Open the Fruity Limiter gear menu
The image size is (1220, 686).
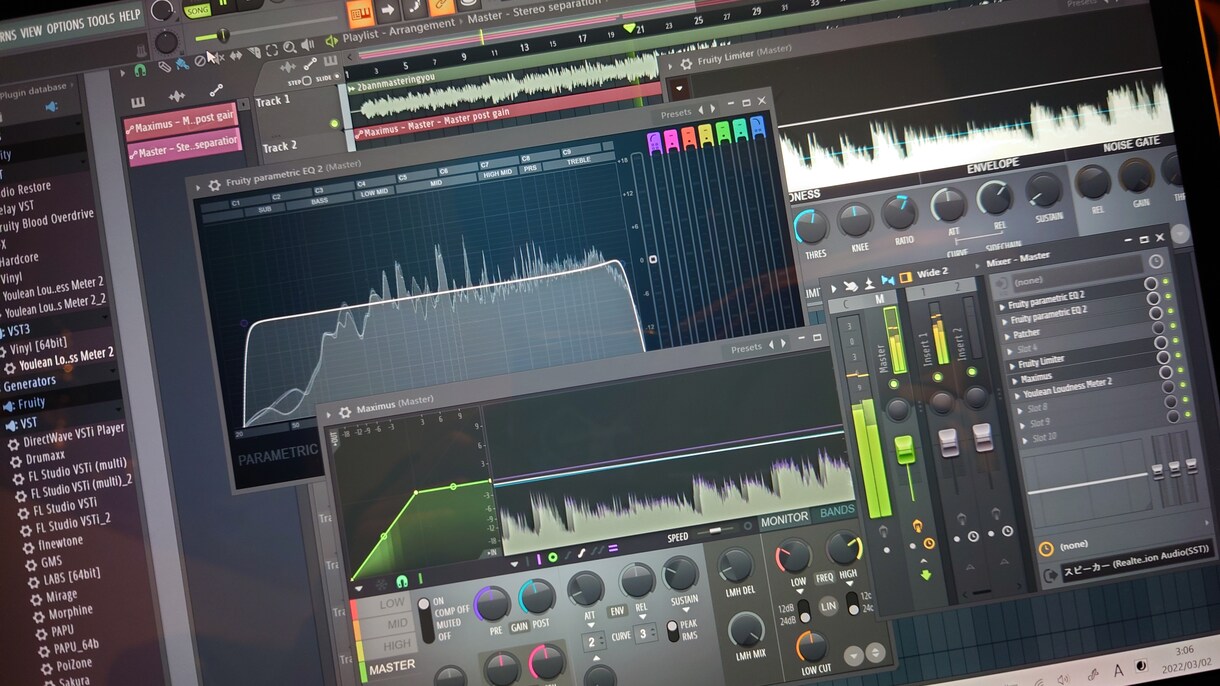[x=685, y=63]
